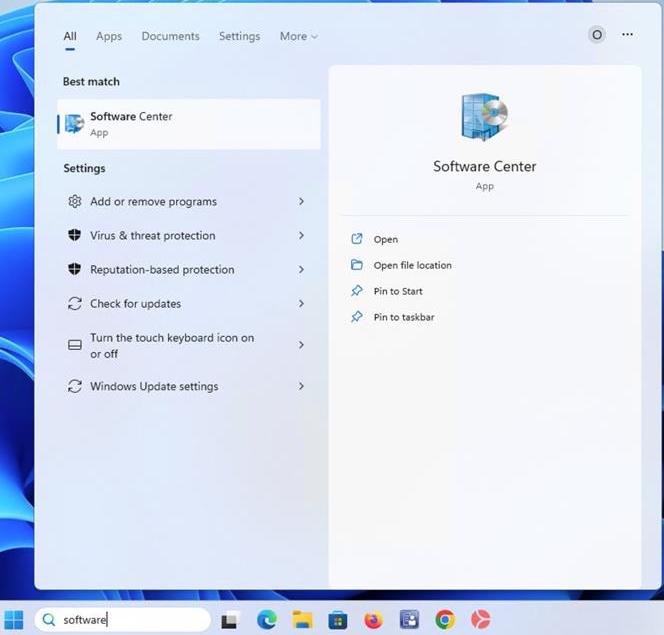The width and height of the screenshot is (664, 635).
Task: Click the large Software Center icon in the preview pane
Action: (x=484, y=118)
